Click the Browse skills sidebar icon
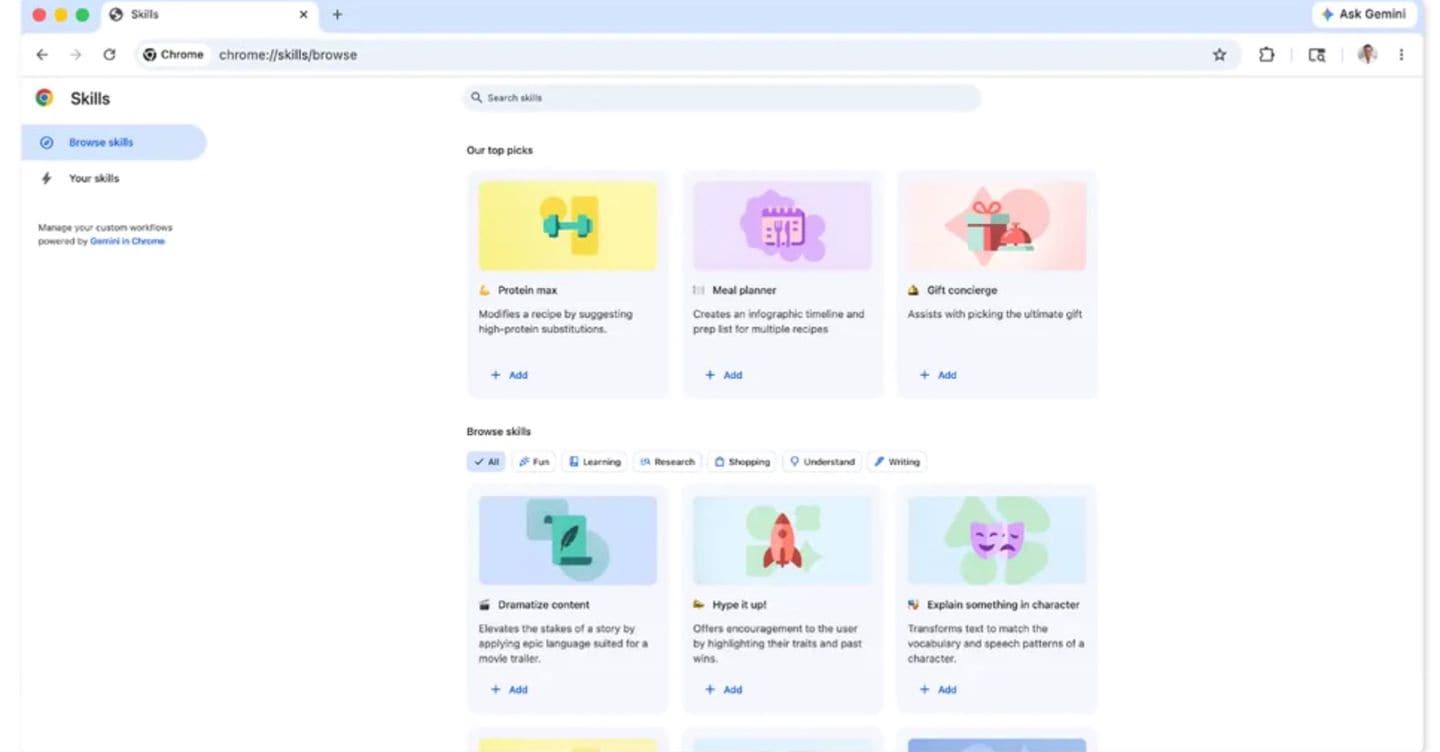 pyautogui.click(x=46, y=141)
